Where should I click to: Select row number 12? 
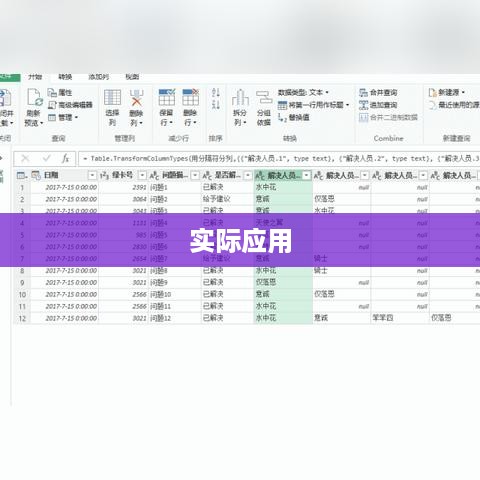22,318
